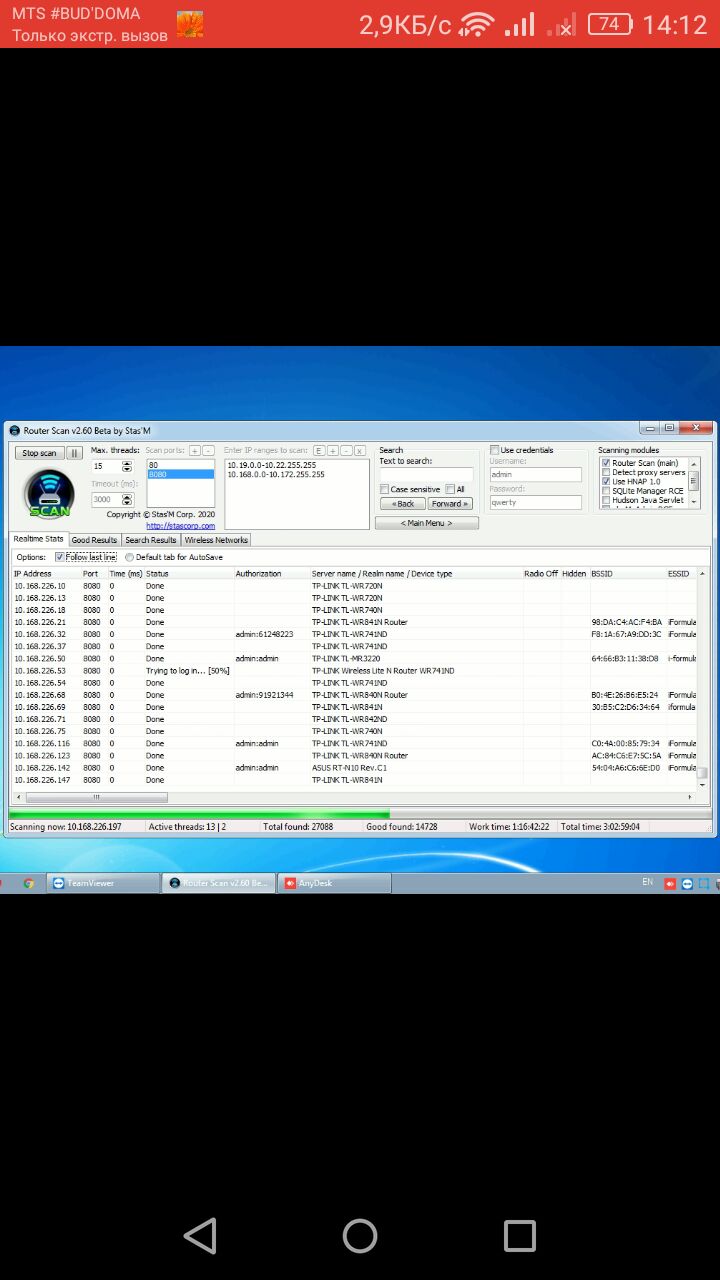Remove a scan port with the minus button
This screenshot has height=1280, width=720.
coord(208,451)
